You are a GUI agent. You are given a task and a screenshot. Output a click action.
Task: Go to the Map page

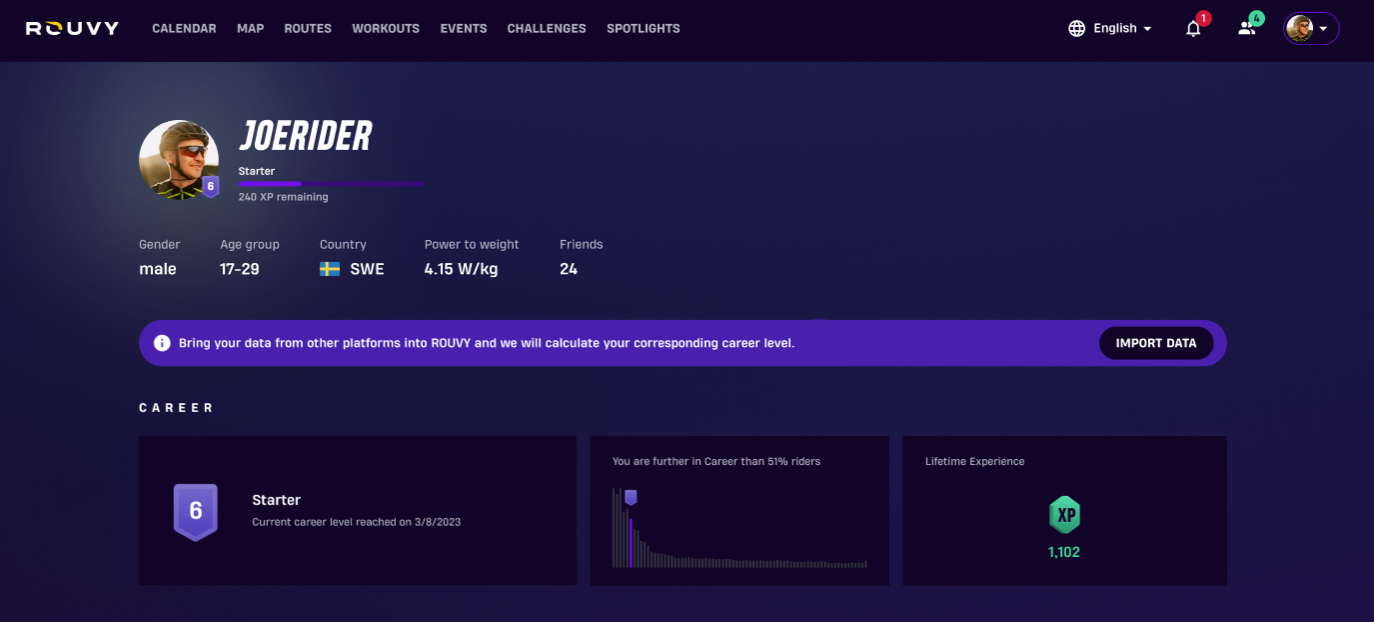pyautogui.click(x=250, y=29)
